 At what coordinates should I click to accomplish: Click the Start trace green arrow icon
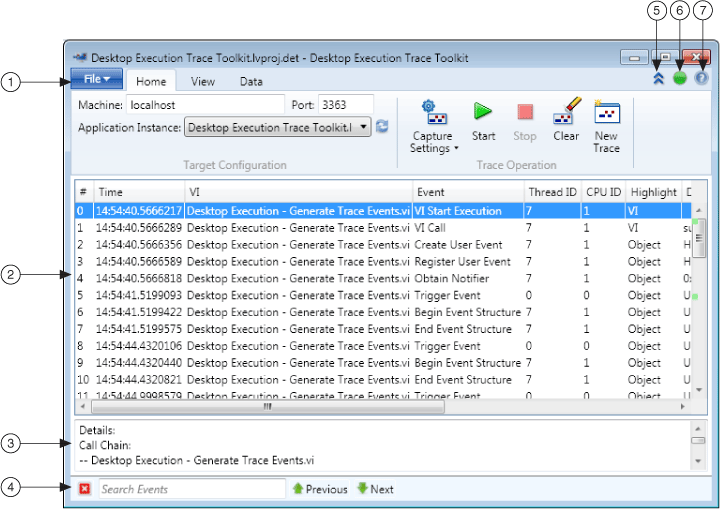[x=483, y=112]
